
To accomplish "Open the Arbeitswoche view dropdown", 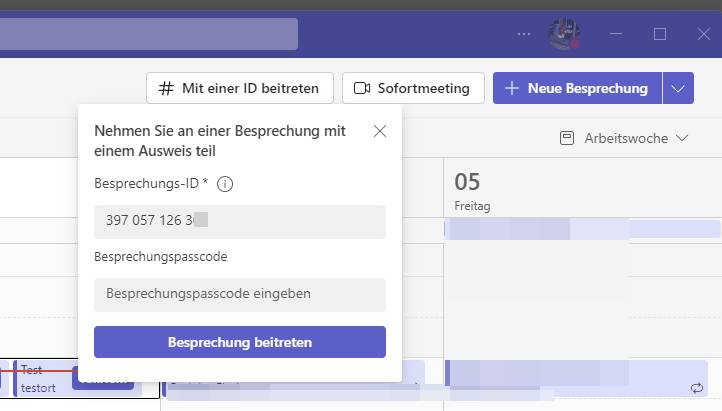I will [x=625, y=138].
